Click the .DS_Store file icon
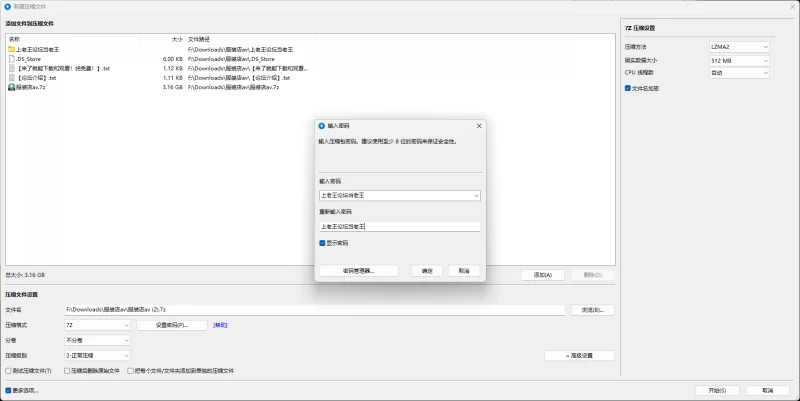Viewport: 800px width, 401px height. (x=11, y=59)
